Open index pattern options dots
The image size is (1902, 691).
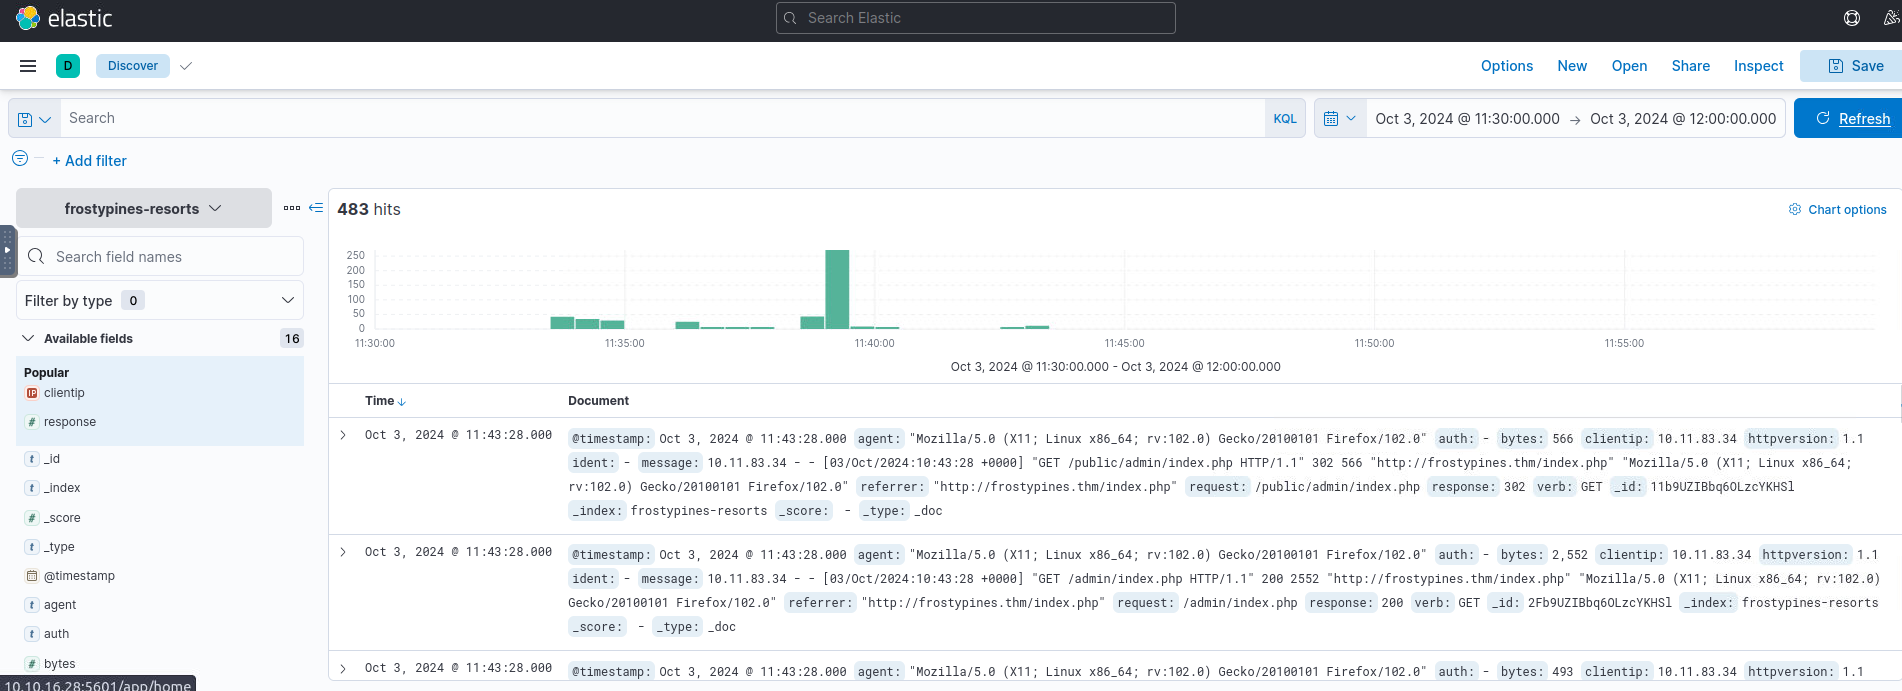point(291,208)
